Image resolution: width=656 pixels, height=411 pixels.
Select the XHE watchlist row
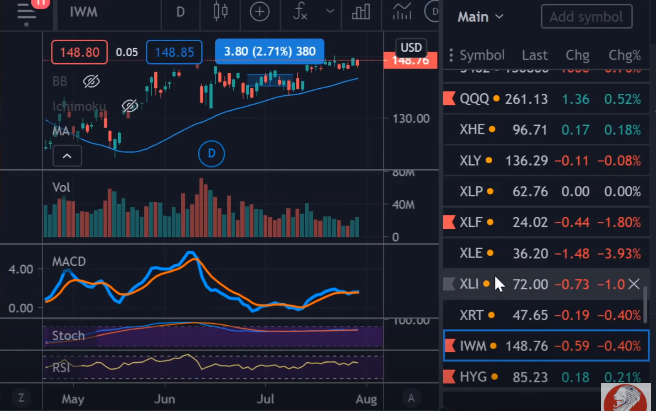click(546, 130)
